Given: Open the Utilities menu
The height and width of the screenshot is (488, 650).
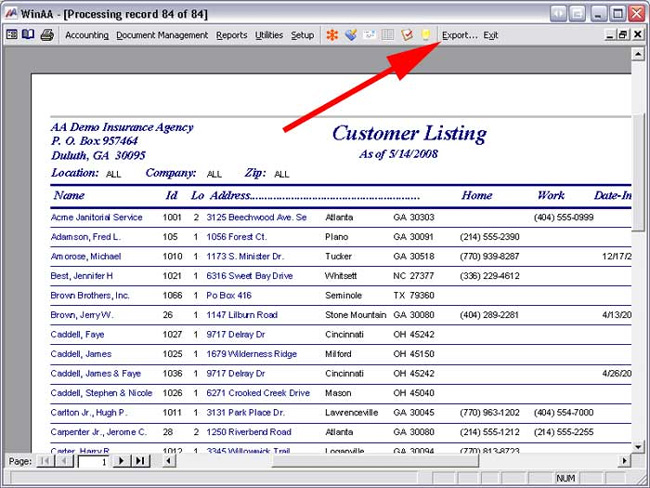Looking at the screenshot, I should click(x=269, y=35).
